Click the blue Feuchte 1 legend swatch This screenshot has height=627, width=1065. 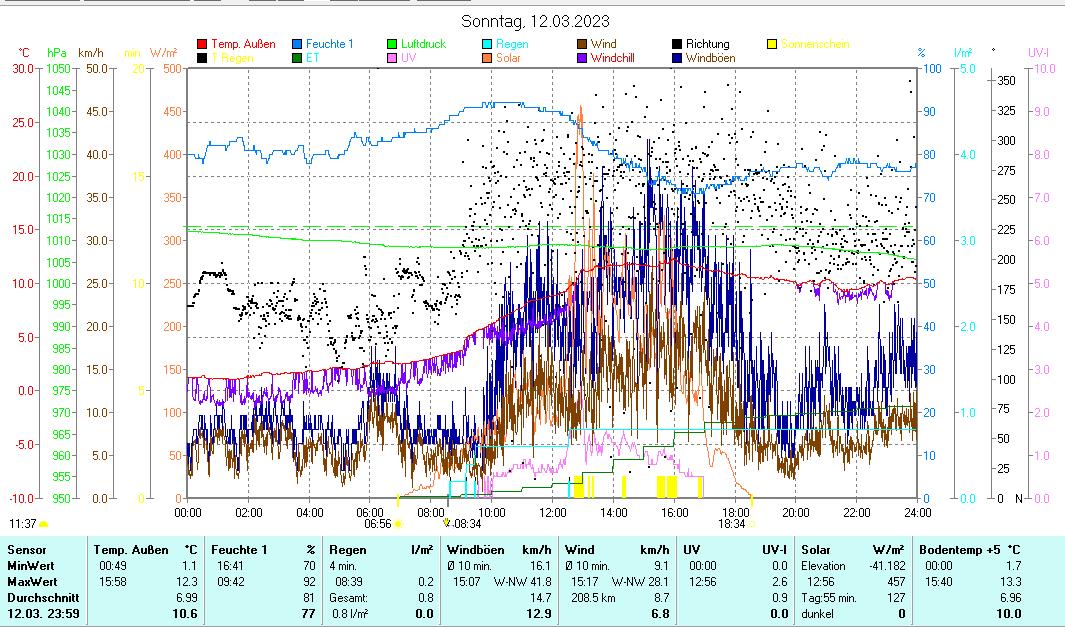click(x=297, y=44)
